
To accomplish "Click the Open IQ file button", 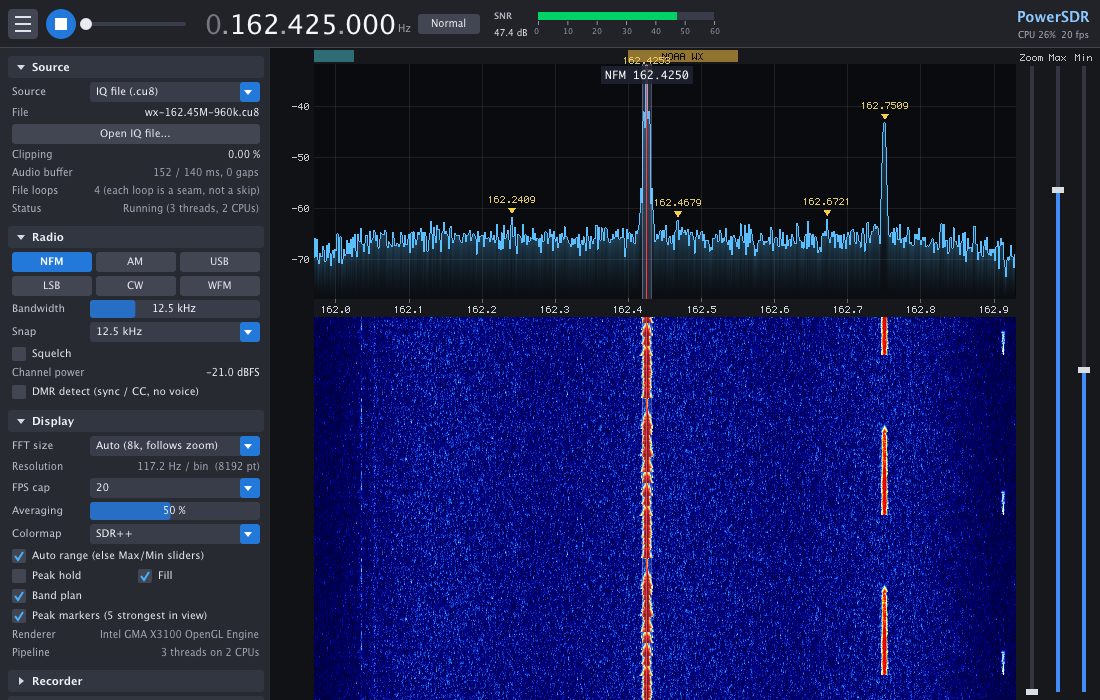I will pos(135,133).
